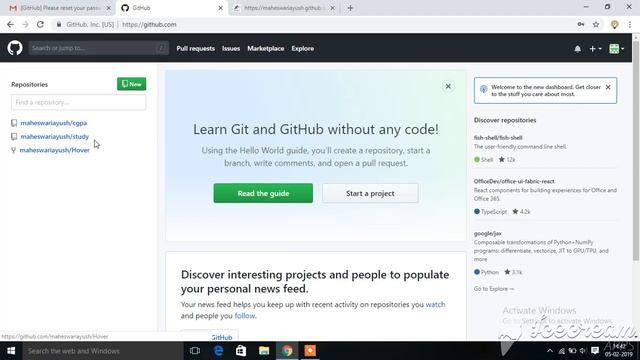Open the notifications bell
The height and width of the screenshot is (360, 640).
tap(578, 49)
